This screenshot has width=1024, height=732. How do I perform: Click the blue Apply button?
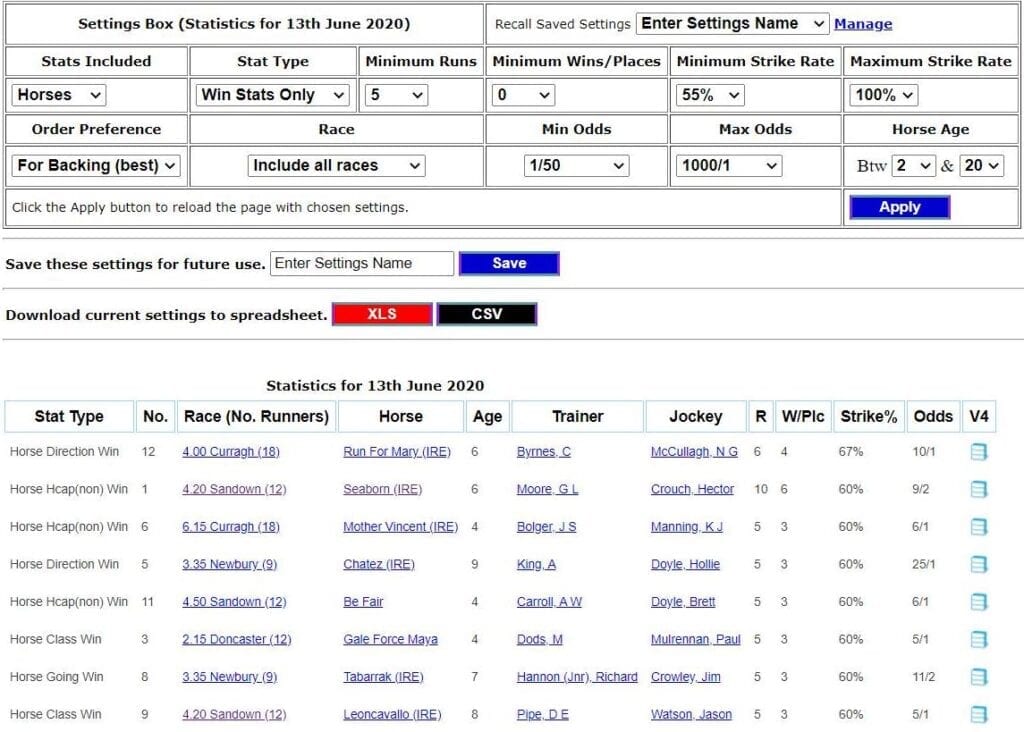899,207
